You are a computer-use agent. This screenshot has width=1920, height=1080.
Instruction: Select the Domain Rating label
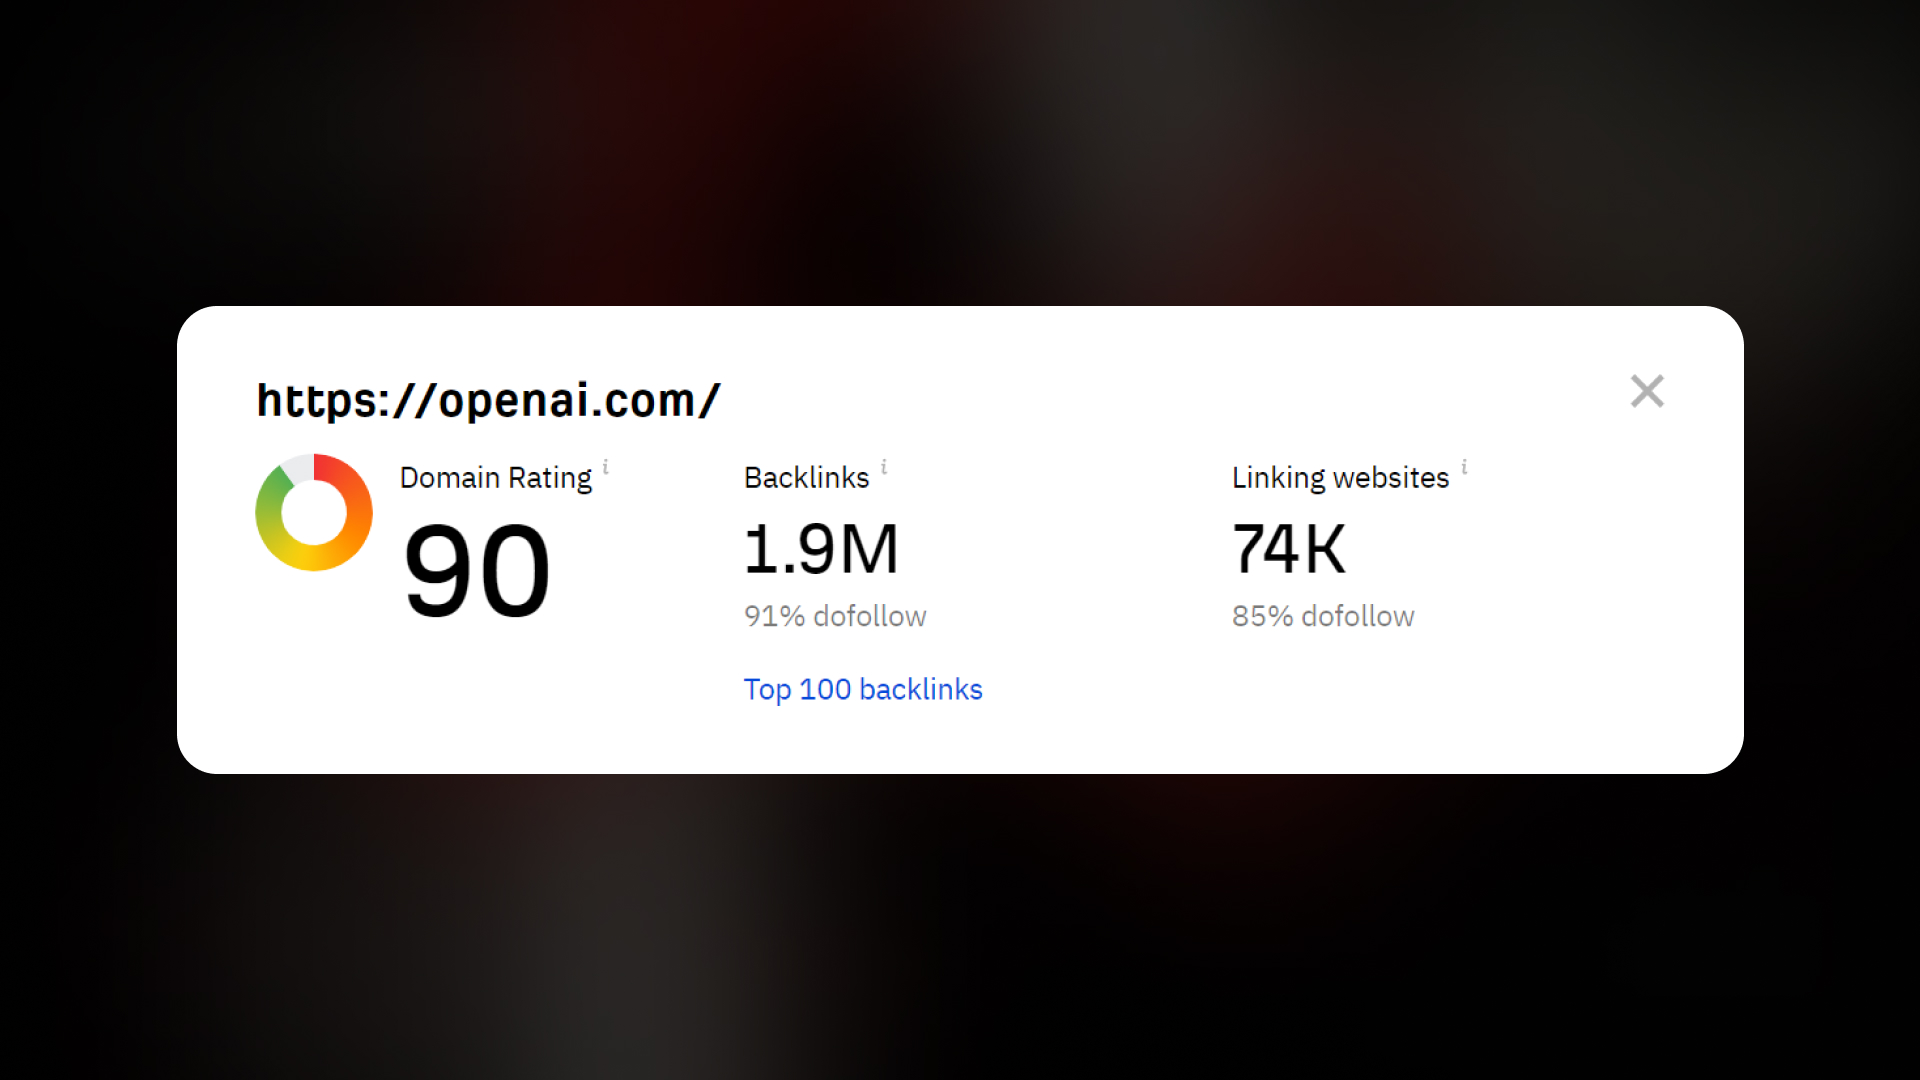[496, 478]
